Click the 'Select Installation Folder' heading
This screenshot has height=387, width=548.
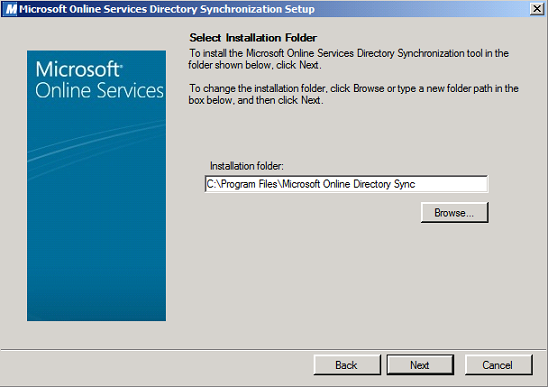[x=253, y=37]
